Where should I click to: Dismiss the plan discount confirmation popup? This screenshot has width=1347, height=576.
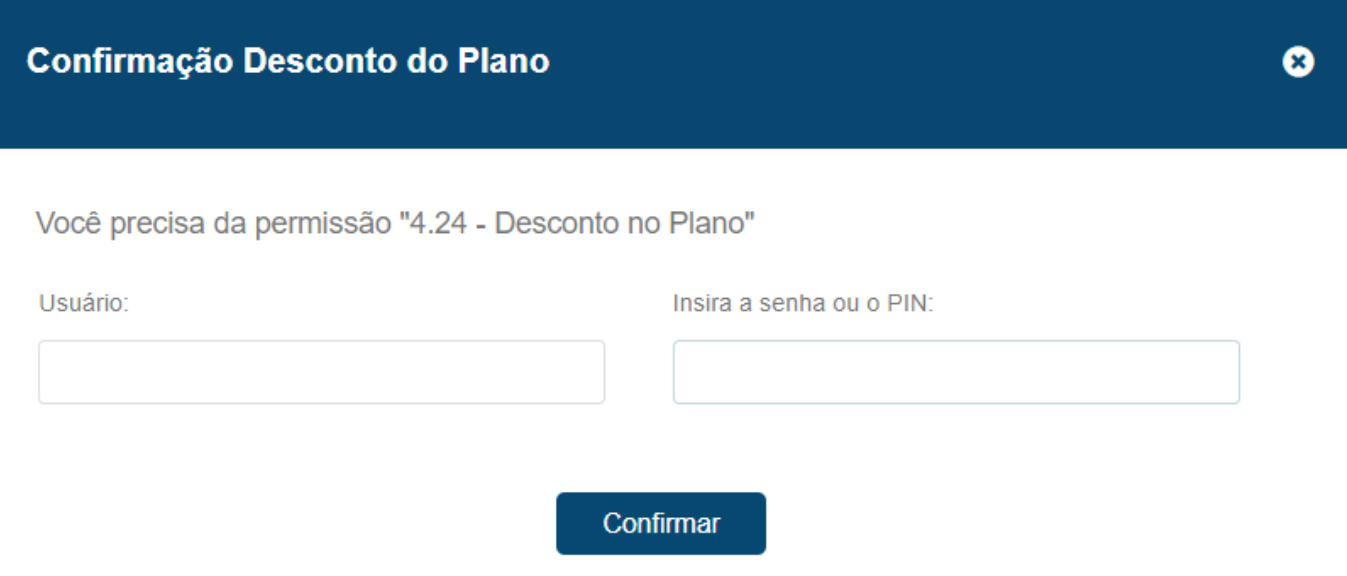[x=1297, y=63]
